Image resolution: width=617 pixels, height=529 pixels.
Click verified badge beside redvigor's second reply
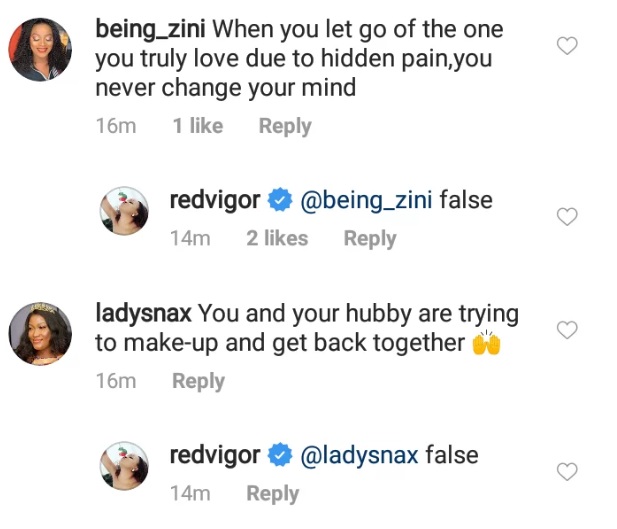pos(280,456)
